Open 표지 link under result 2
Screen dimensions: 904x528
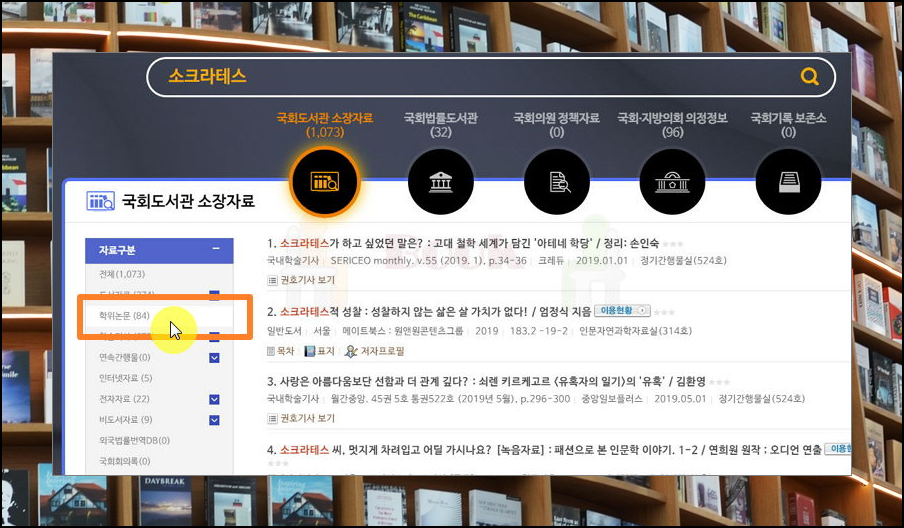point(326,351)
